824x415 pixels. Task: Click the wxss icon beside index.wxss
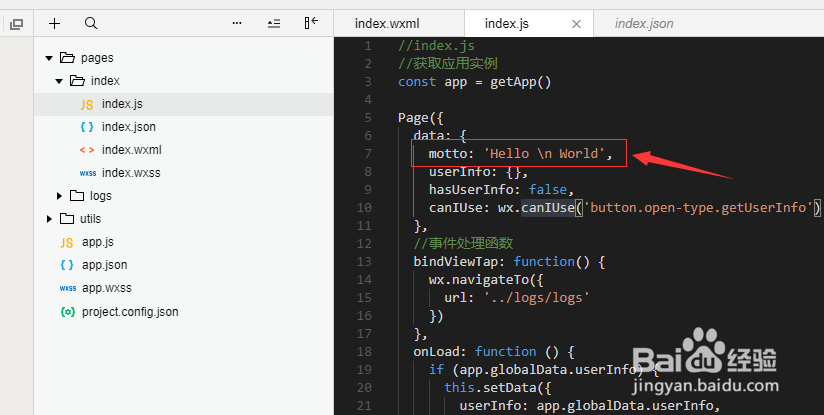(88, 173)
